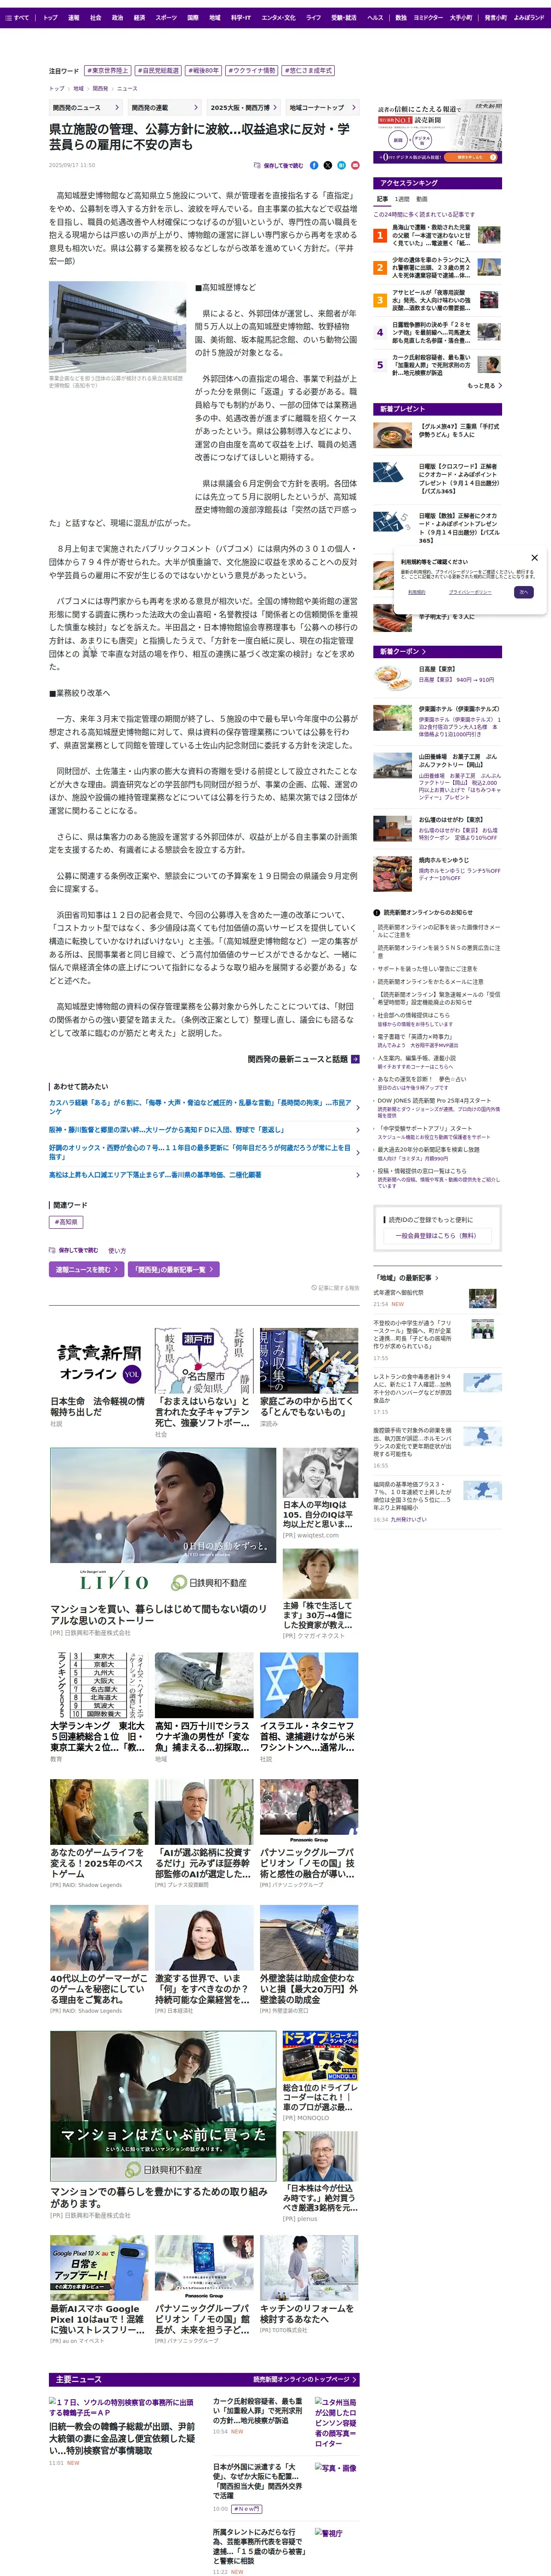Share article on X icon
Screen dimensions: 551x2576
click(x=328, y=165)
